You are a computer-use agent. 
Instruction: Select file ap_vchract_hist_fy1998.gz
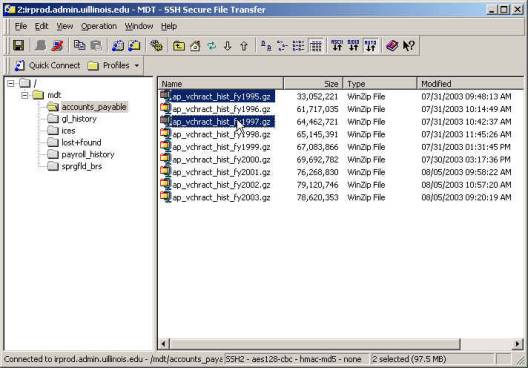tap(221, 134)
